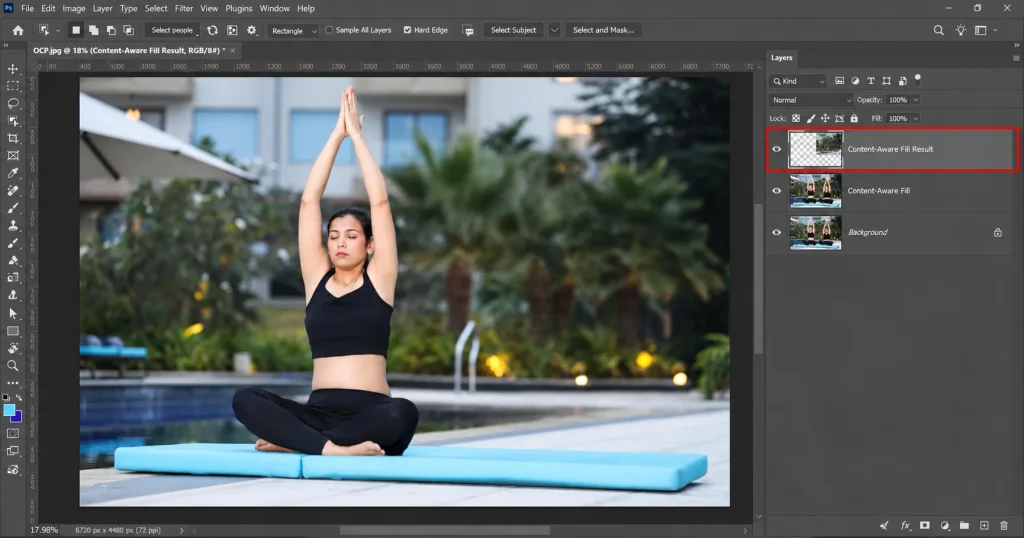Hide the Content-Aware Fill layer
Viewport: 1024px width, 538px height.
(776, 191)
